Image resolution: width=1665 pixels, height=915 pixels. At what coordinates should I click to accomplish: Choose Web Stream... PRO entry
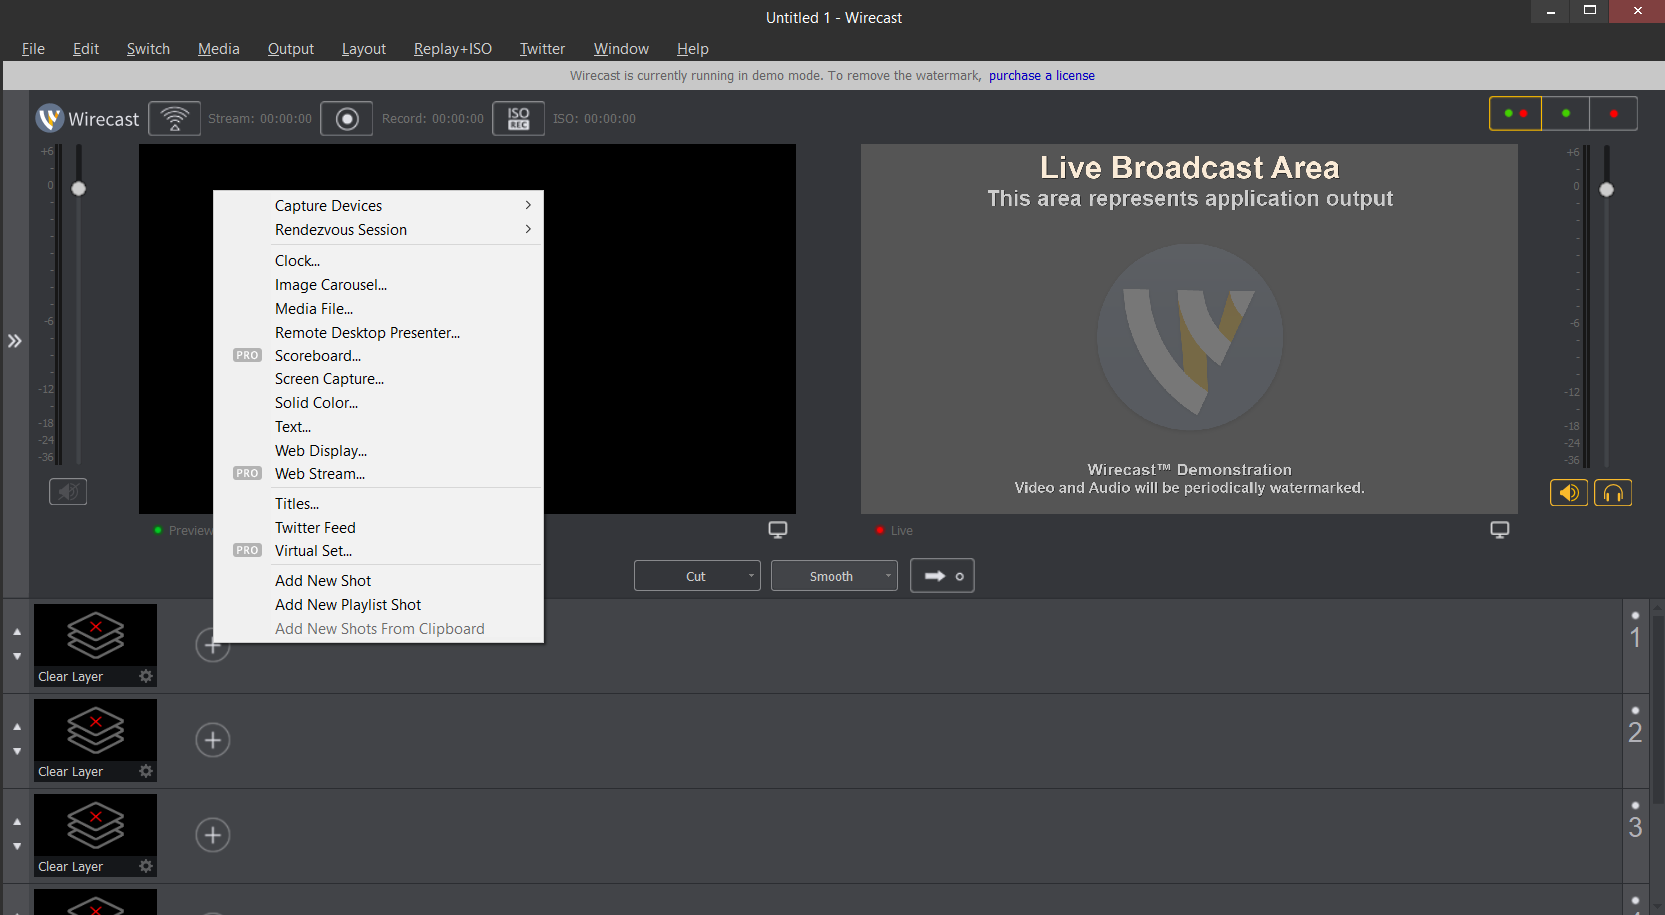pyautogui.click(x=379, y=473)
